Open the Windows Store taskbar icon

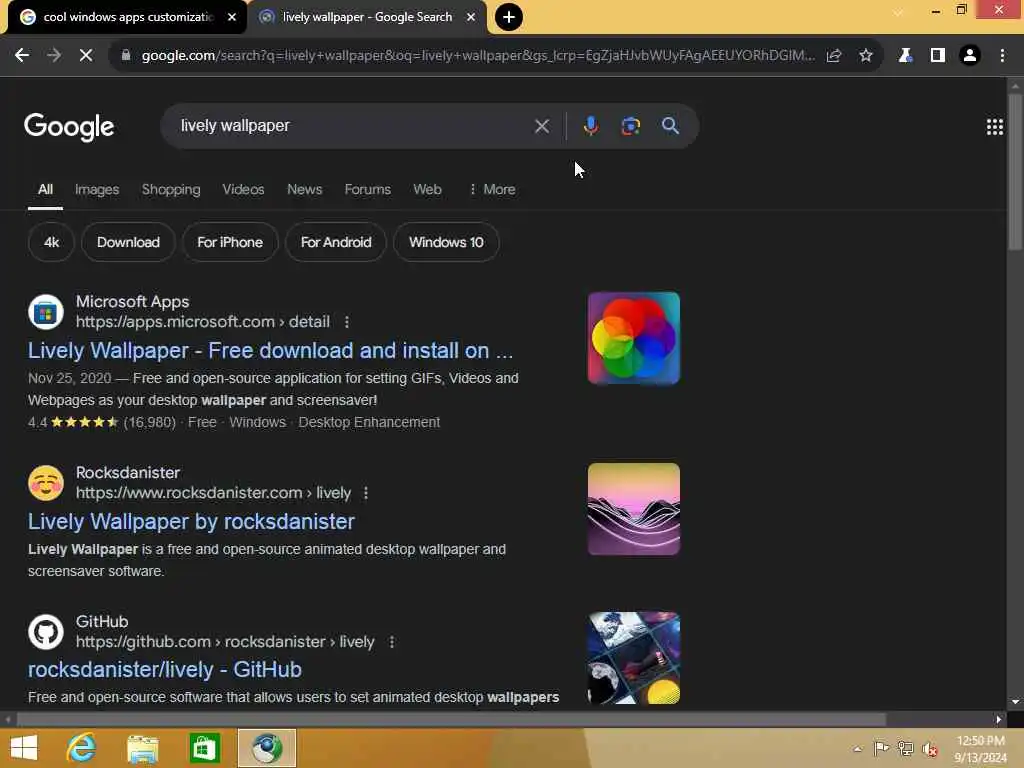[x=204, y=748]
